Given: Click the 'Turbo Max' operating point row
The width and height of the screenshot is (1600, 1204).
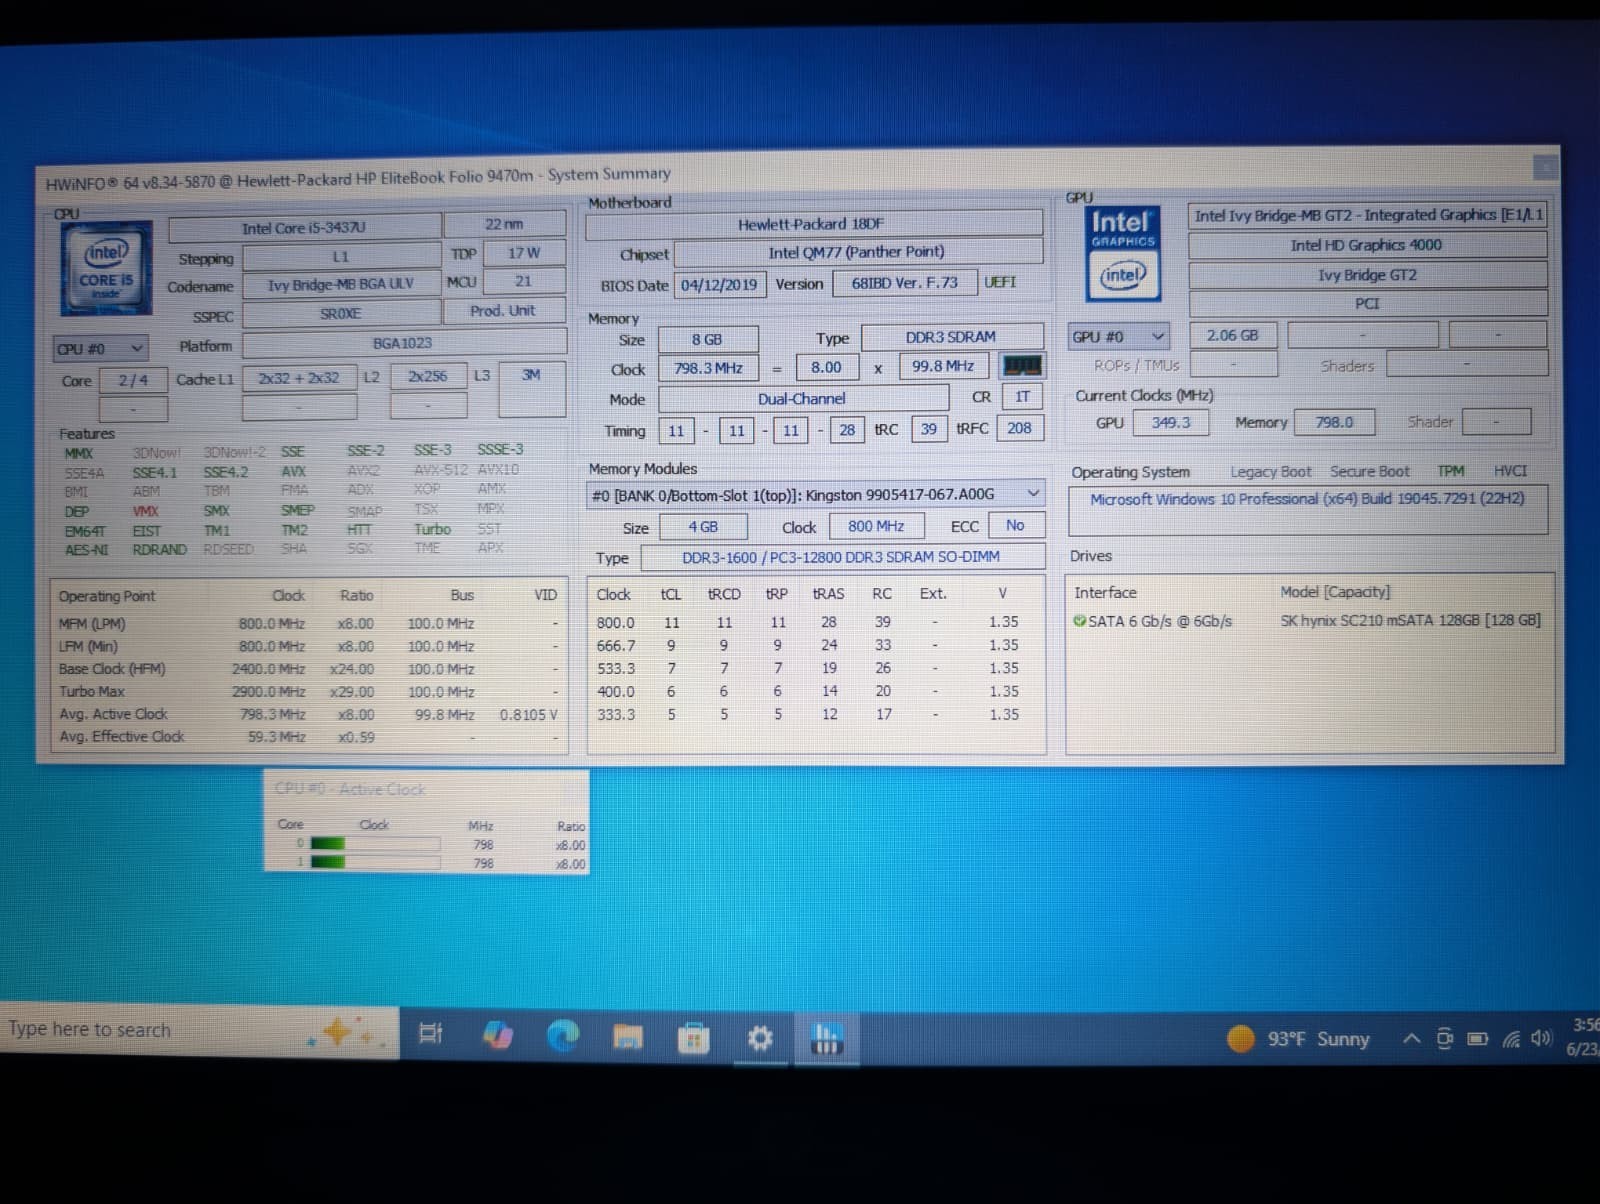Looking at the screenshot, I should 308,691.
